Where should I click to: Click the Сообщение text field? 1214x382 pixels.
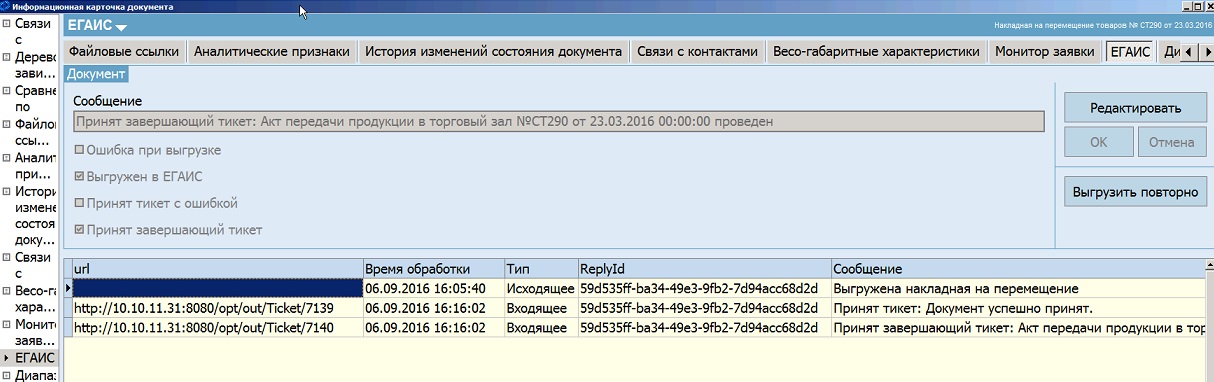point(559,121)
